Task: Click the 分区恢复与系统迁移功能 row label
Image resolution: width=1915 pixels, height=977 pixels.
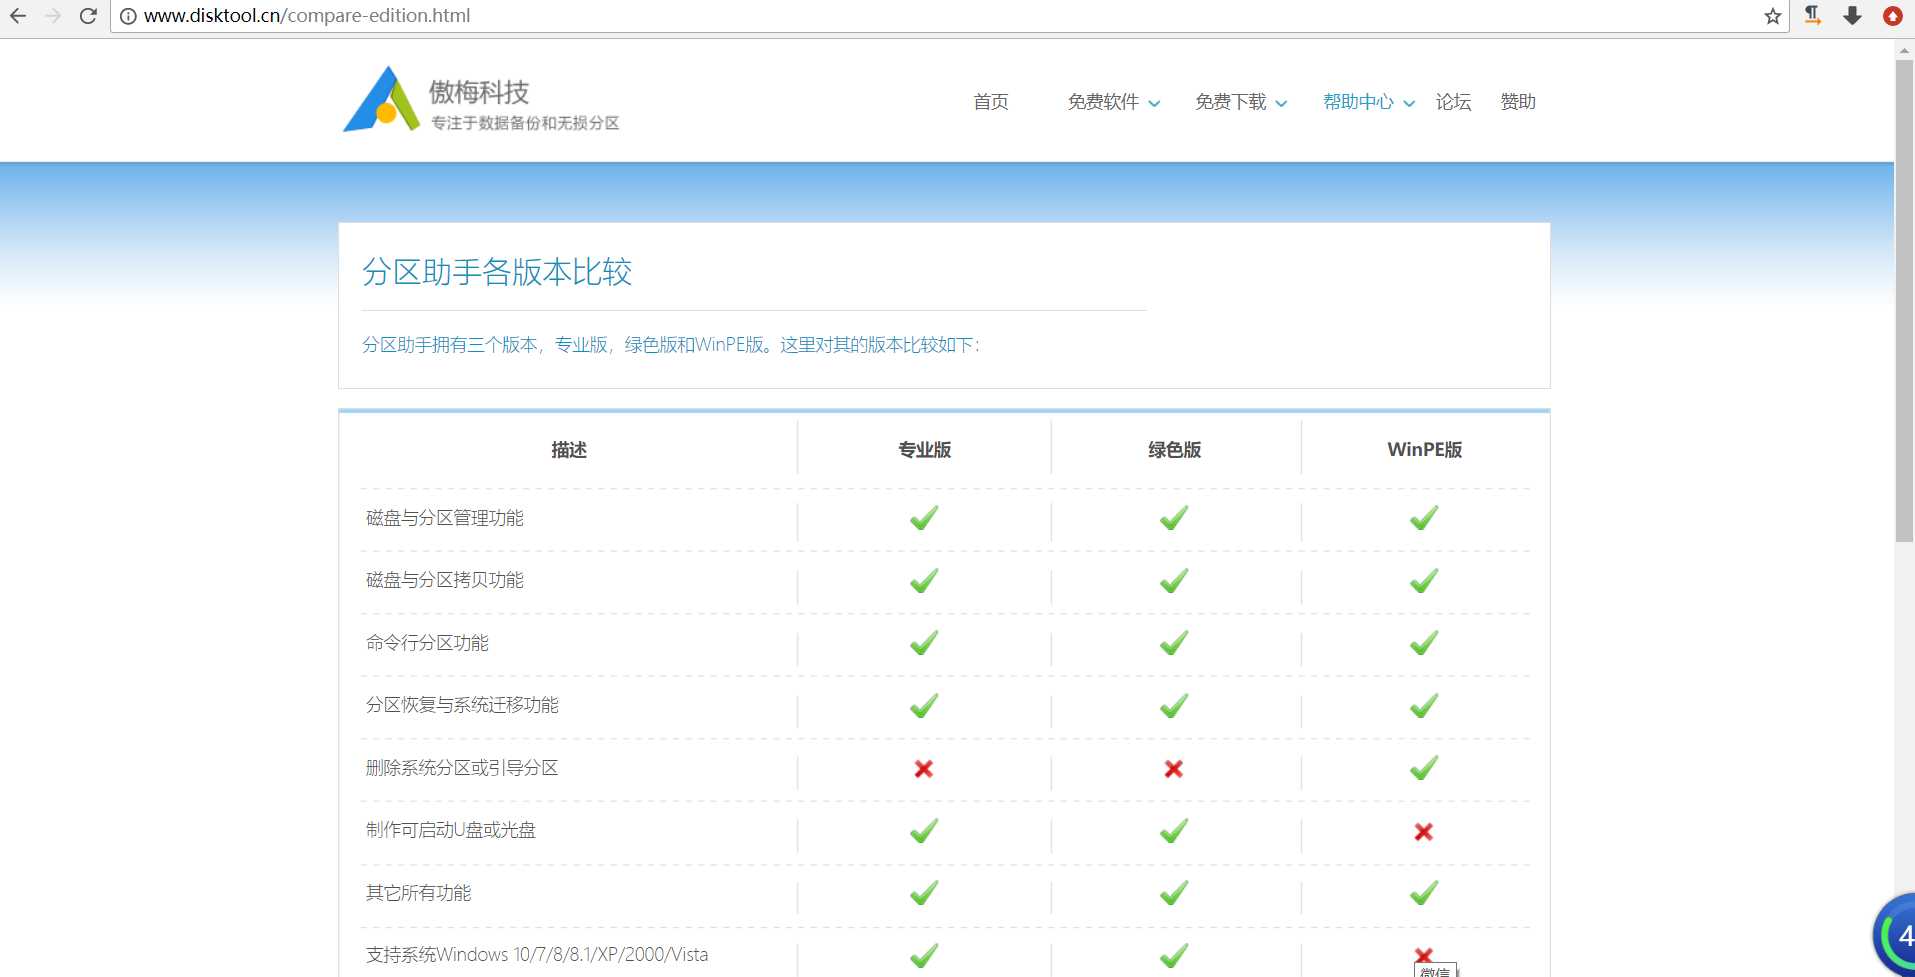Action: 462,705
